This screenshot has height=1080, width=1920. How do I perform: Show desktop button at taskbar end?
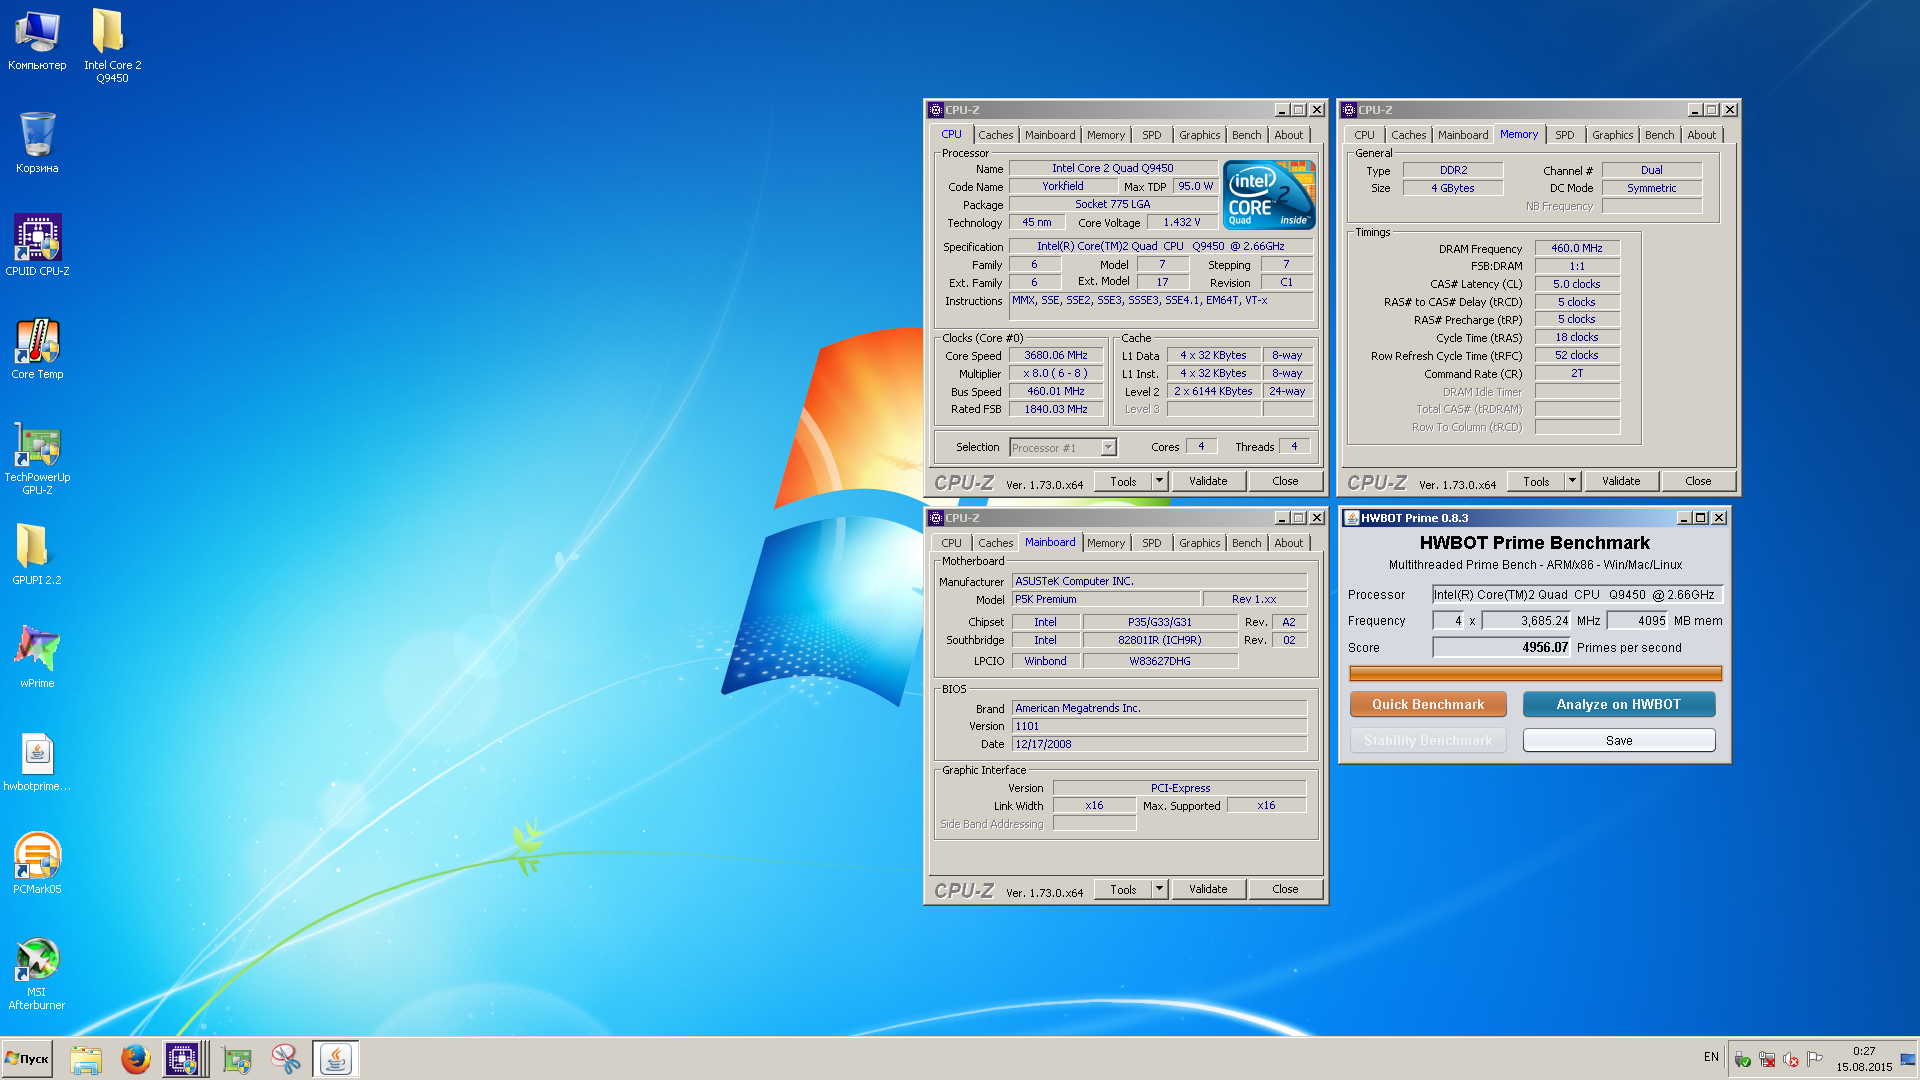click(1909, 1059)
